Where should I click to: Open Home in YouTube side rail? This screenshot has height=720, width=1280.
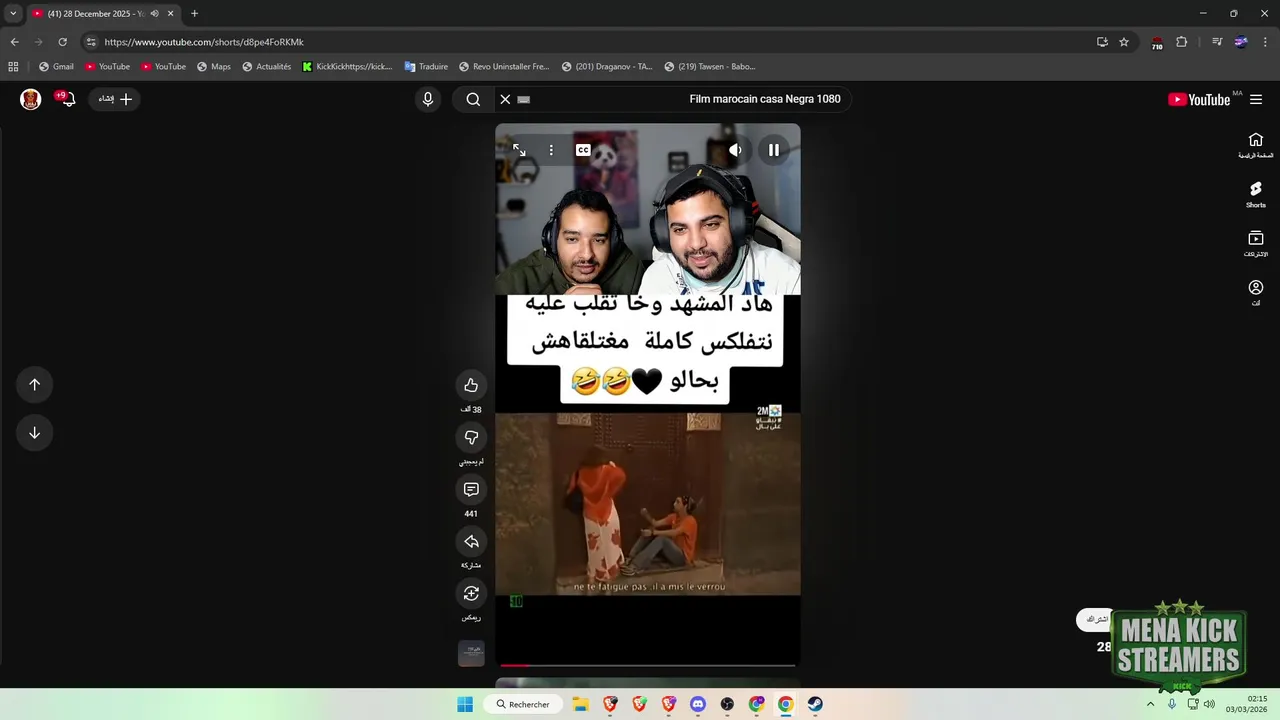1256,145
